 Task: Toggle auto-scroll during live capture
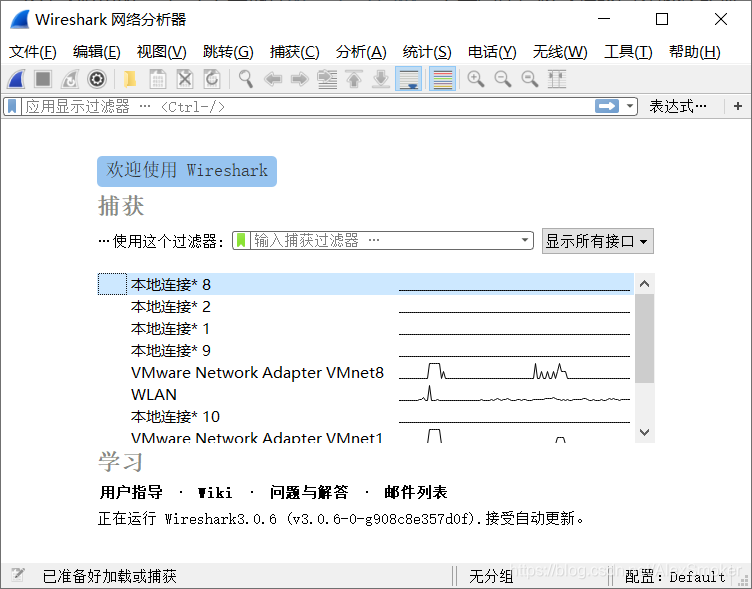coord(409,79)
